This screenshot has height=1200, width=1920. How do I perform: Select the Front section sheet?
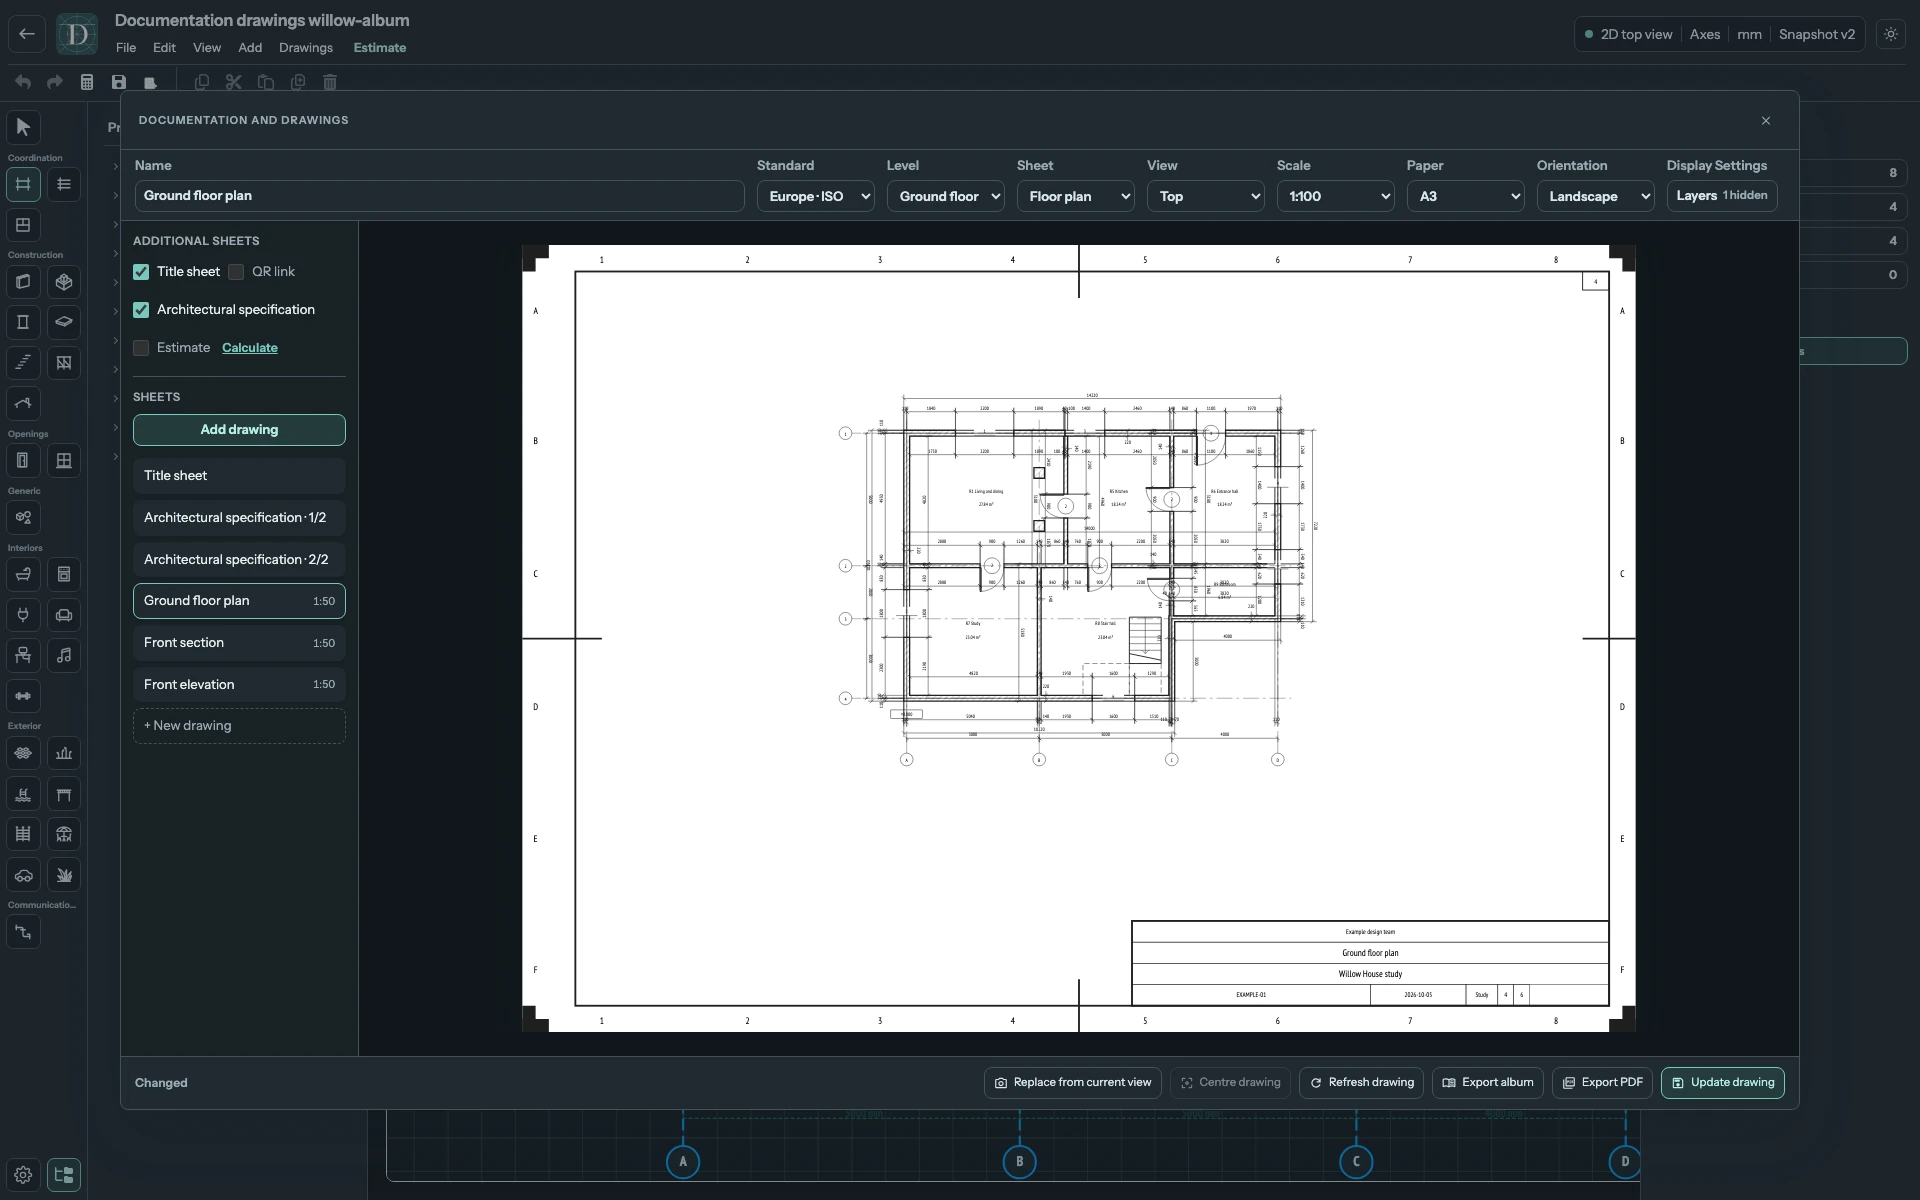239,643
